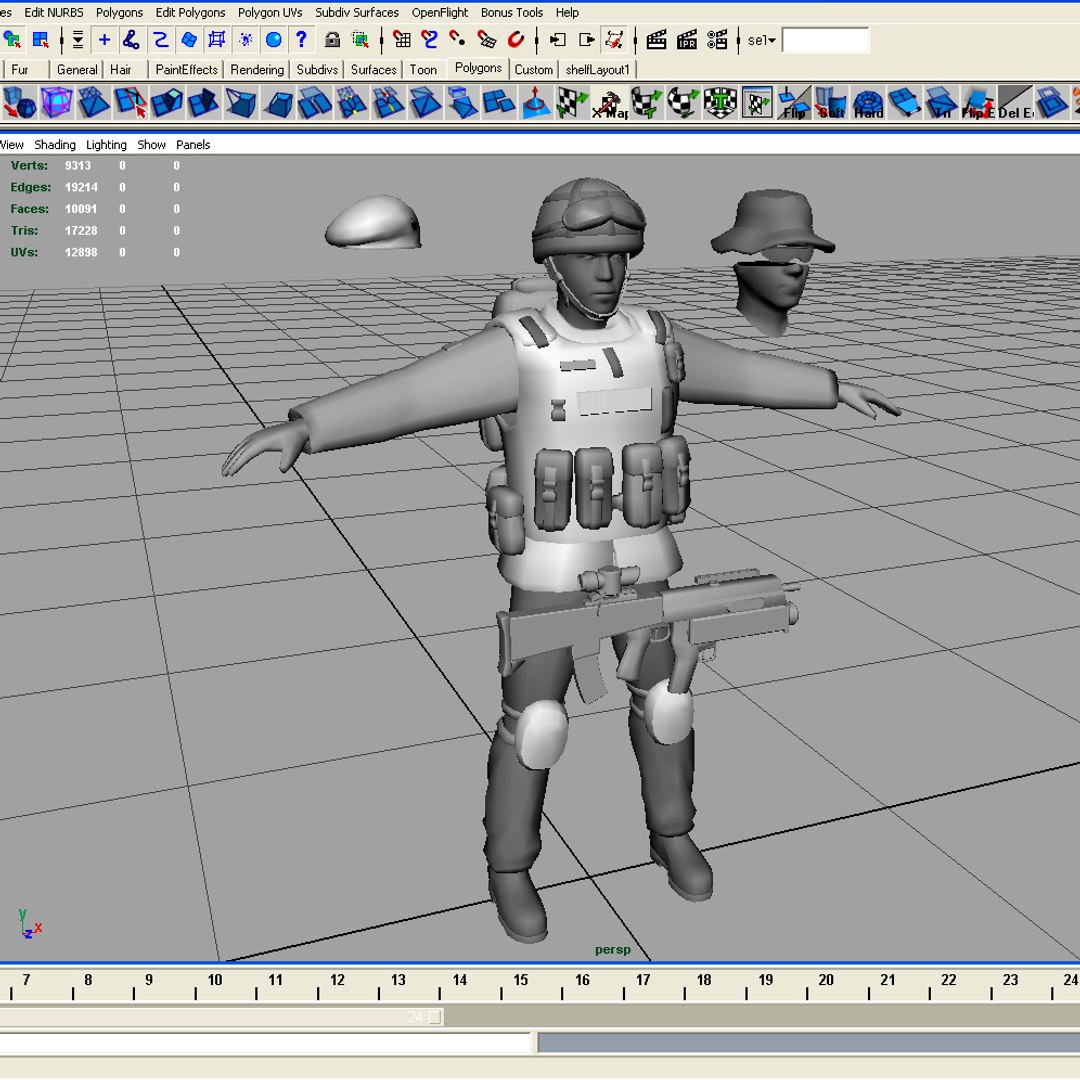Start IPR render with the IPR icon

coord(687,40)
